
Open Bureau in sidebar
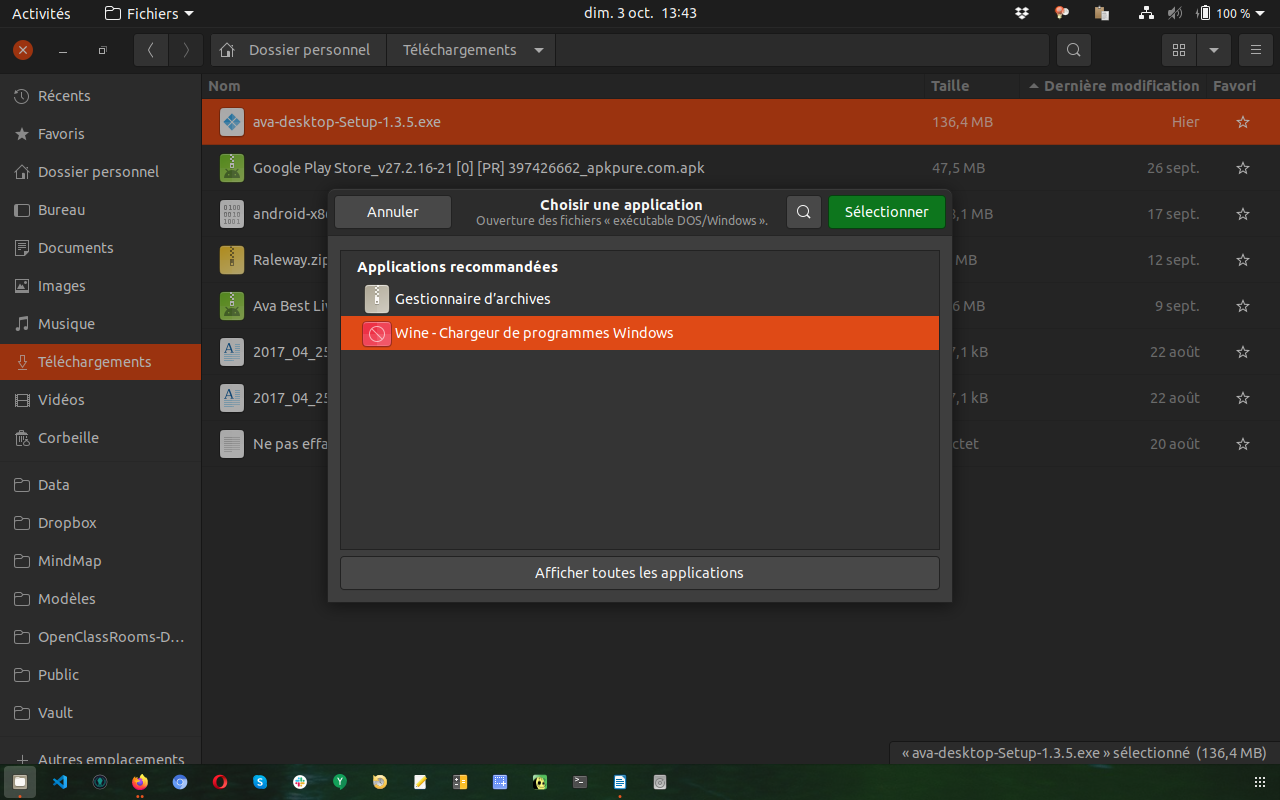click(x=100, y=210)
